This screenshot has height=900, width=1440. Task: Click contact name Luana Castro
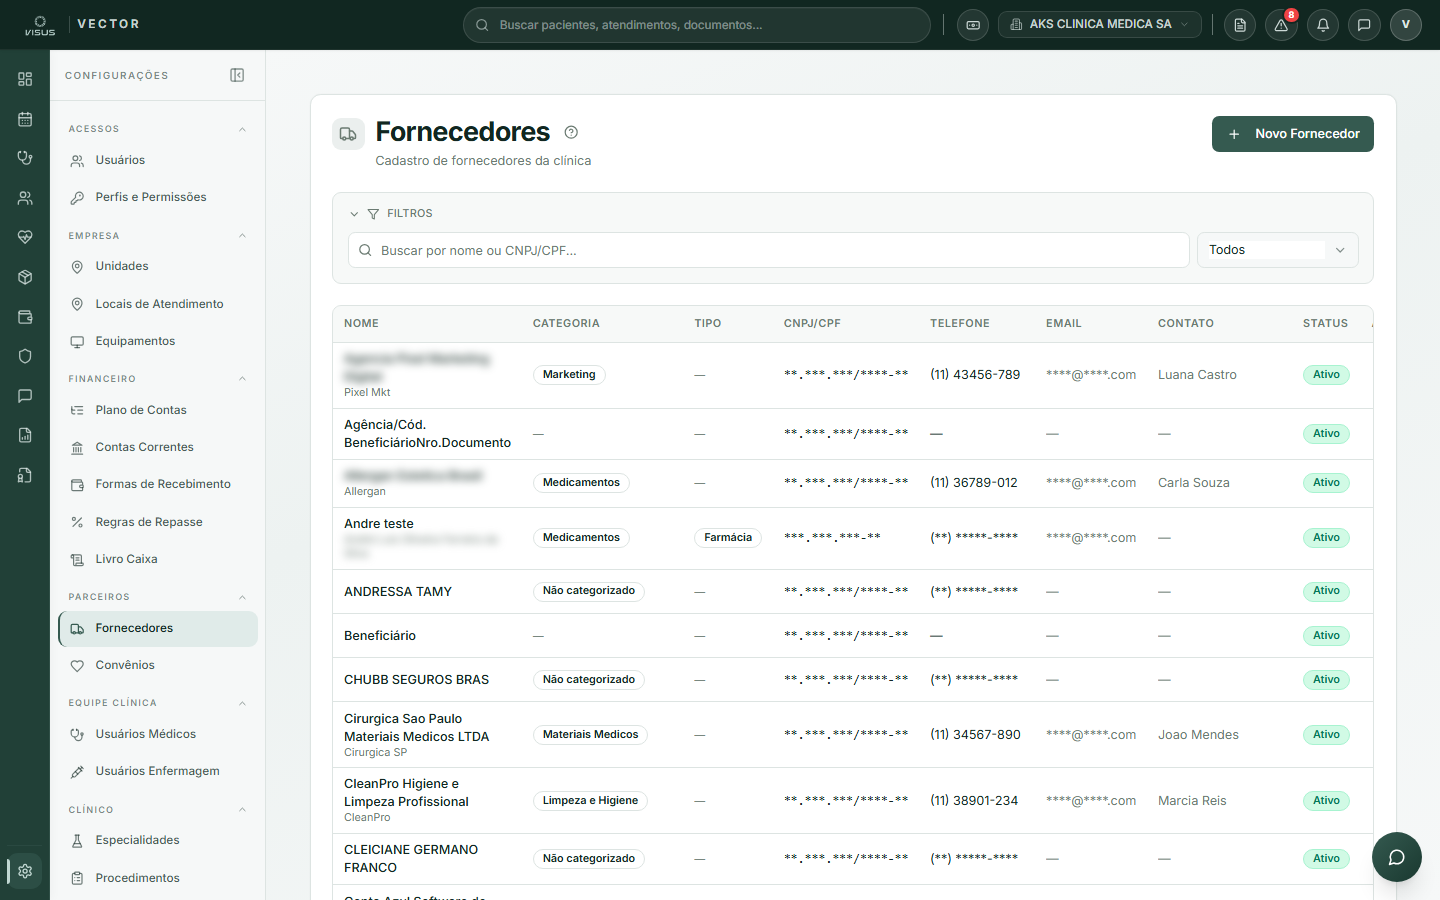point(1197,375)
